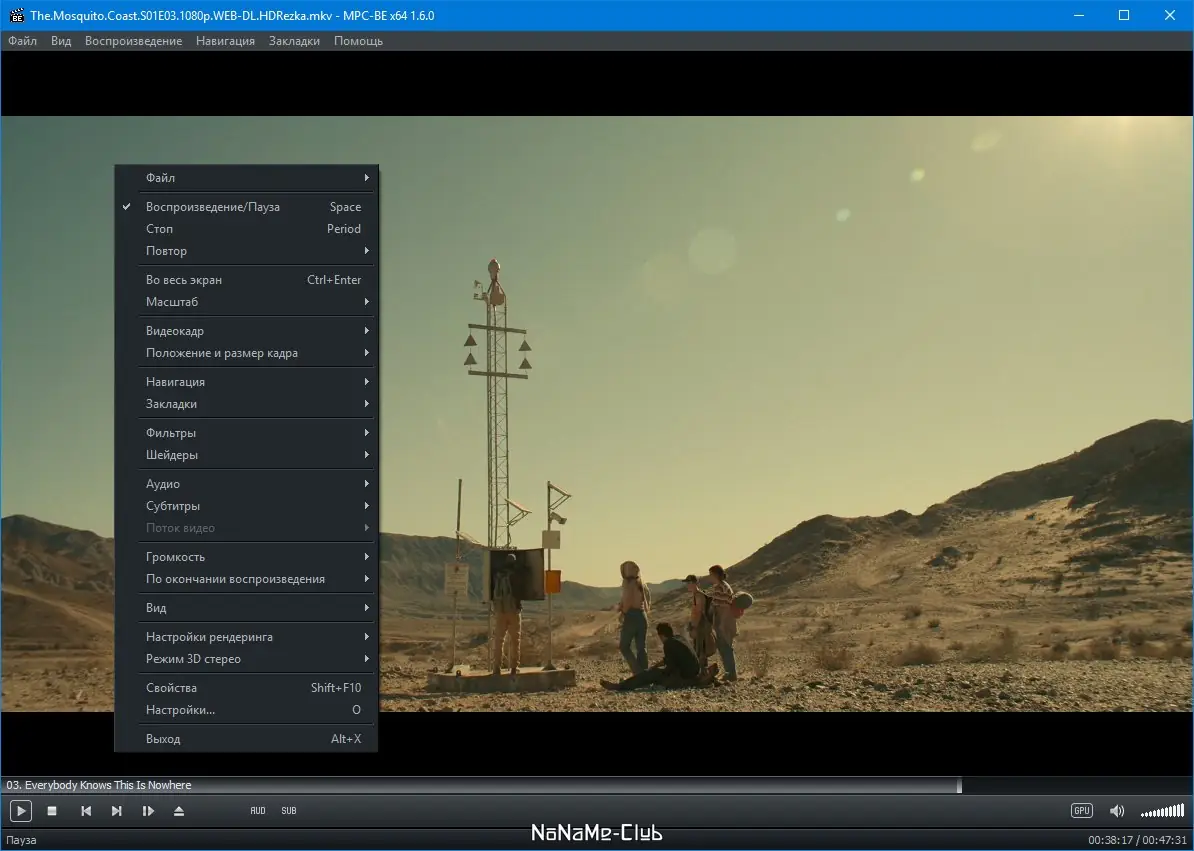Advance one frame with the frame-step icon
Screen dimensions: 1194x851
(x=148, y=811)
